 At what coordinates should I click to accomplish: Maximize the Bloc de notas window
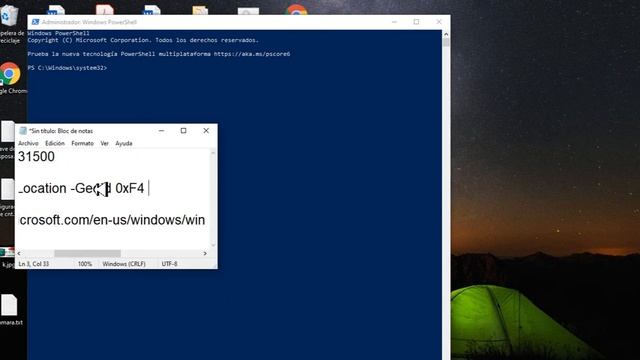[184, 131]
